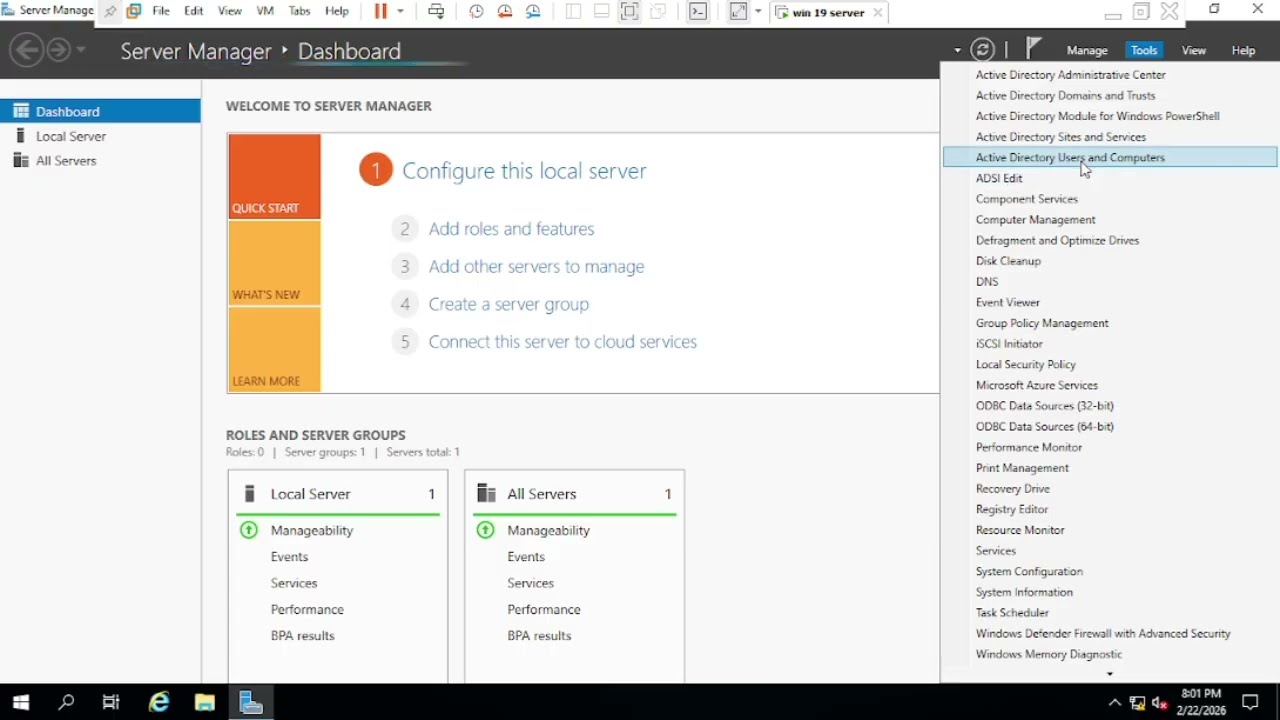Click the VMware library icon beside the pin
The width and height of the screenshot is (1280, 720).
133,11
